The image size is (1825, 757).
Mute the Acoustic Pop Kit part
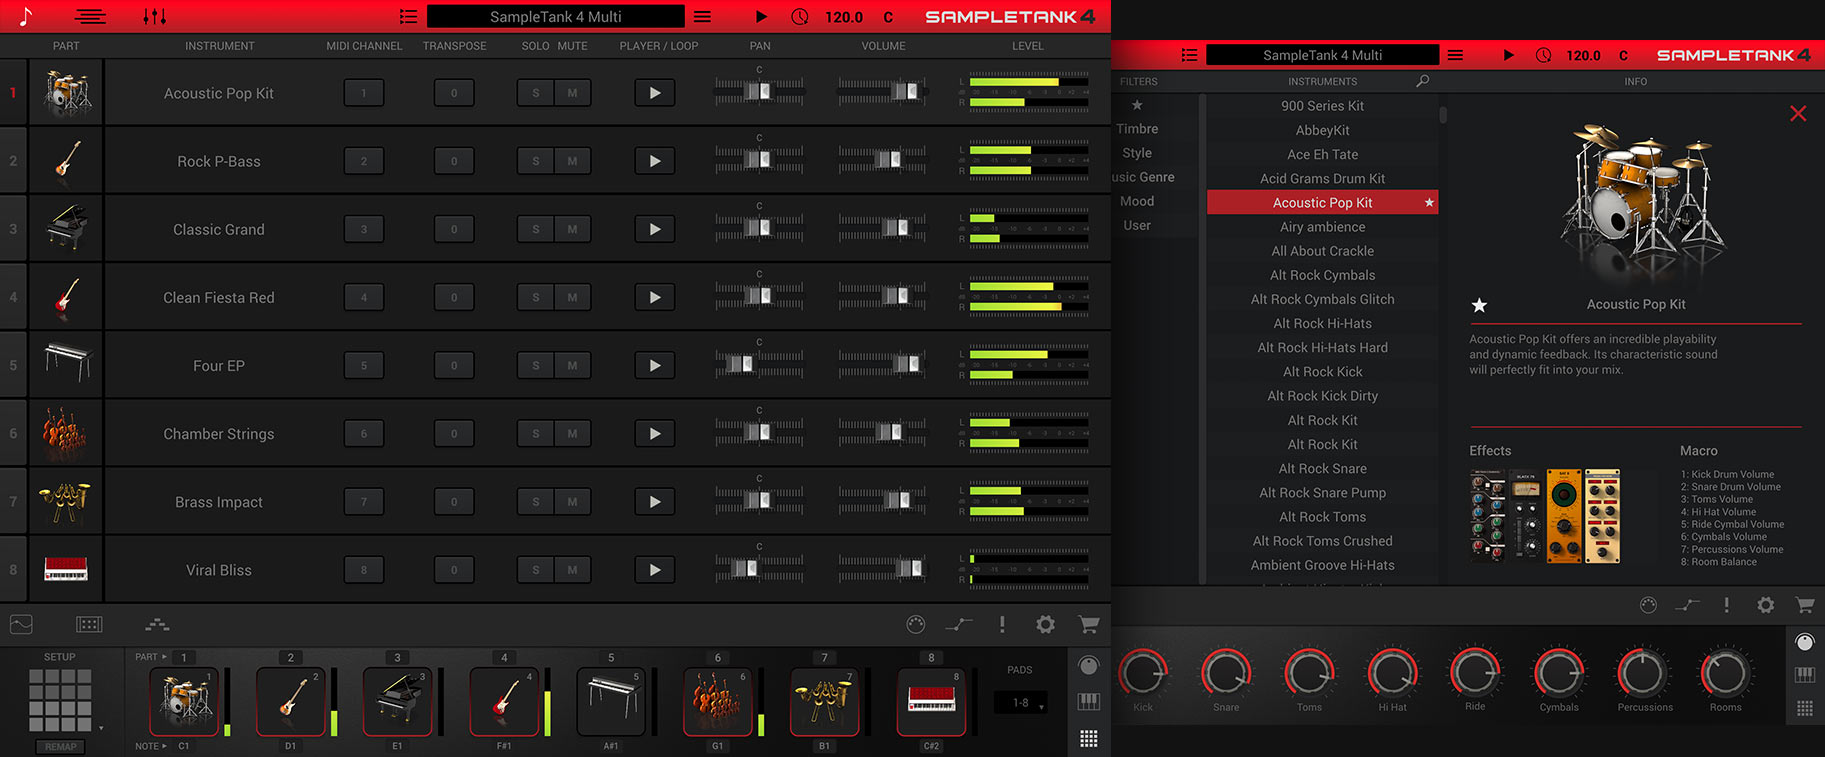click(573, 93)
